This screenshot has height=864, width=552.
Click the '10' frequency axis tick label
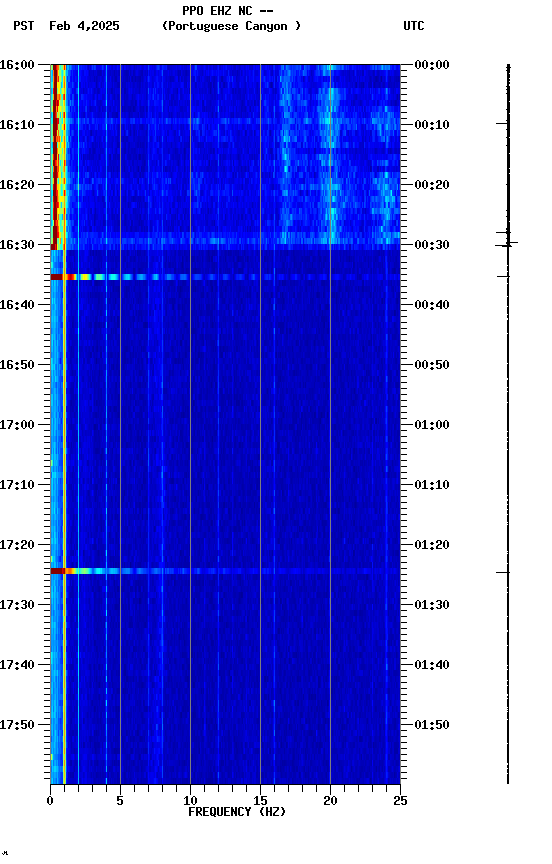(190, 801)
